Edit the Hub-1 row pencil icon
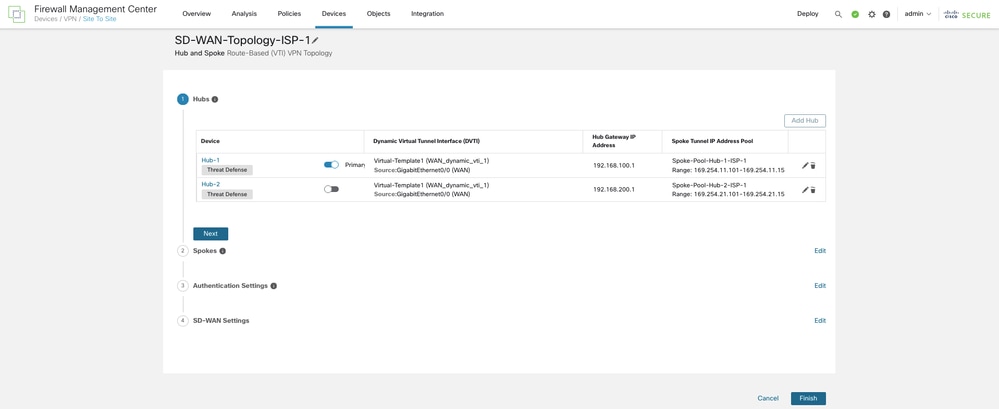 pos(805,165)
